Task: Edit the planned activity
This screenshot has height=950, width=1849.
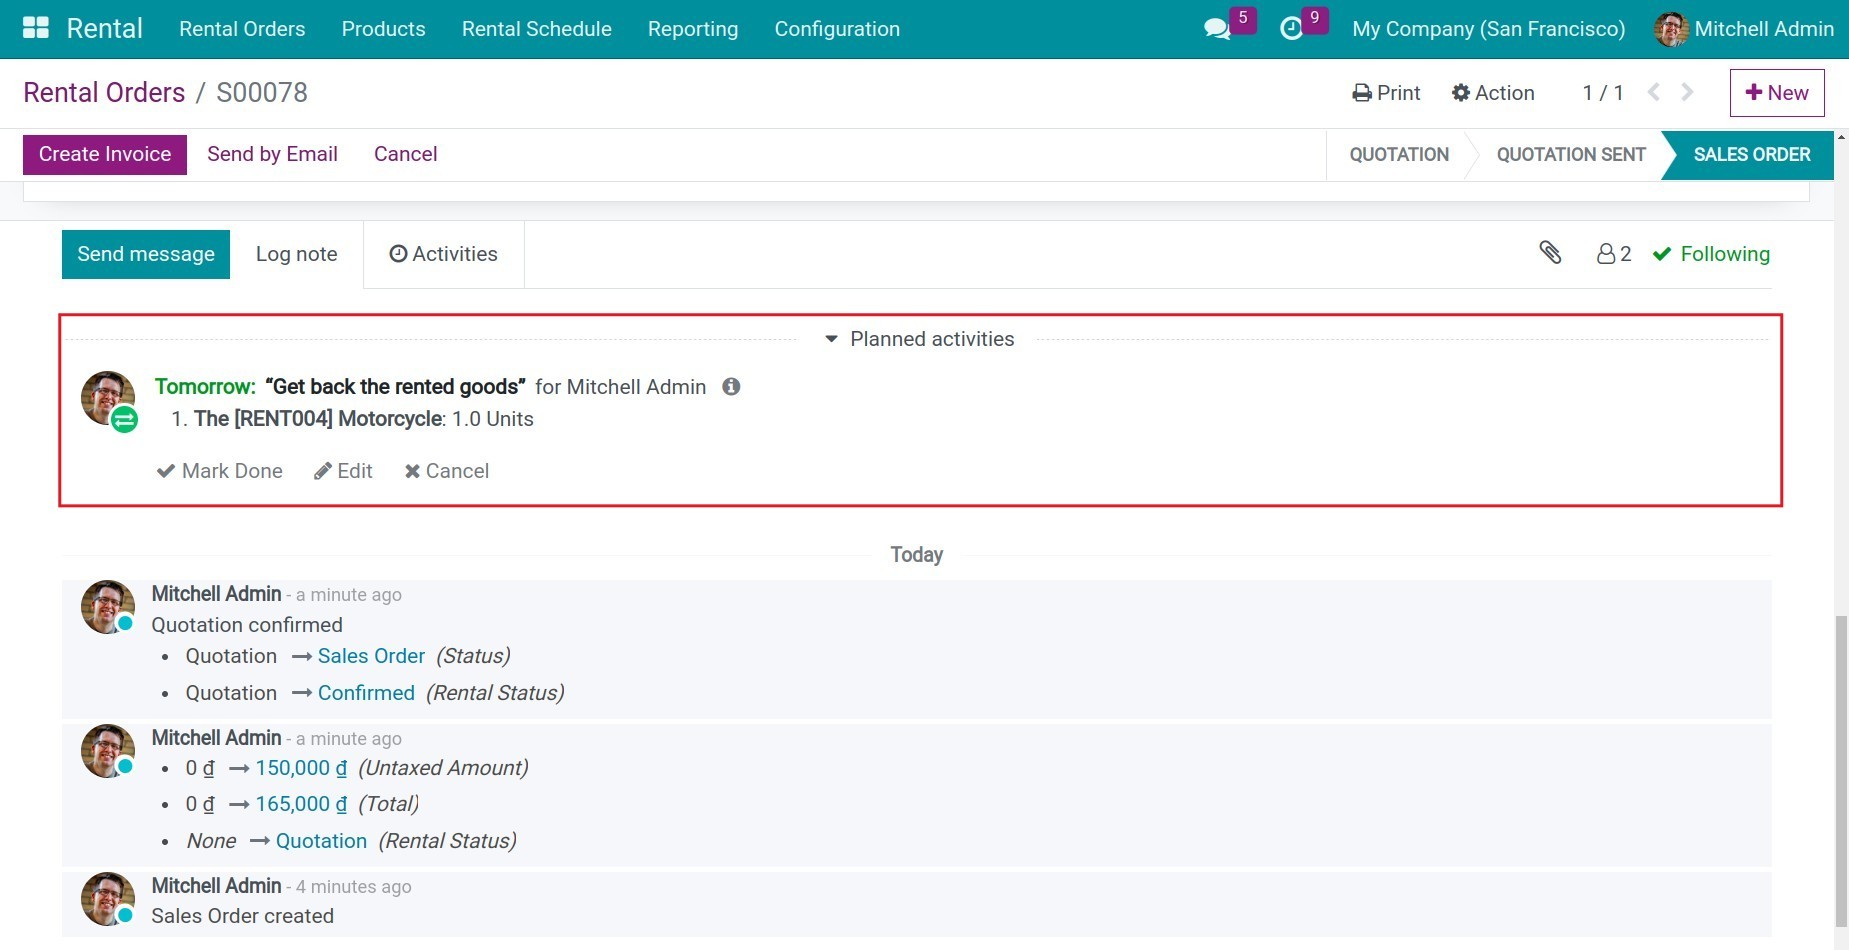Action: click(x=343, y=471)
